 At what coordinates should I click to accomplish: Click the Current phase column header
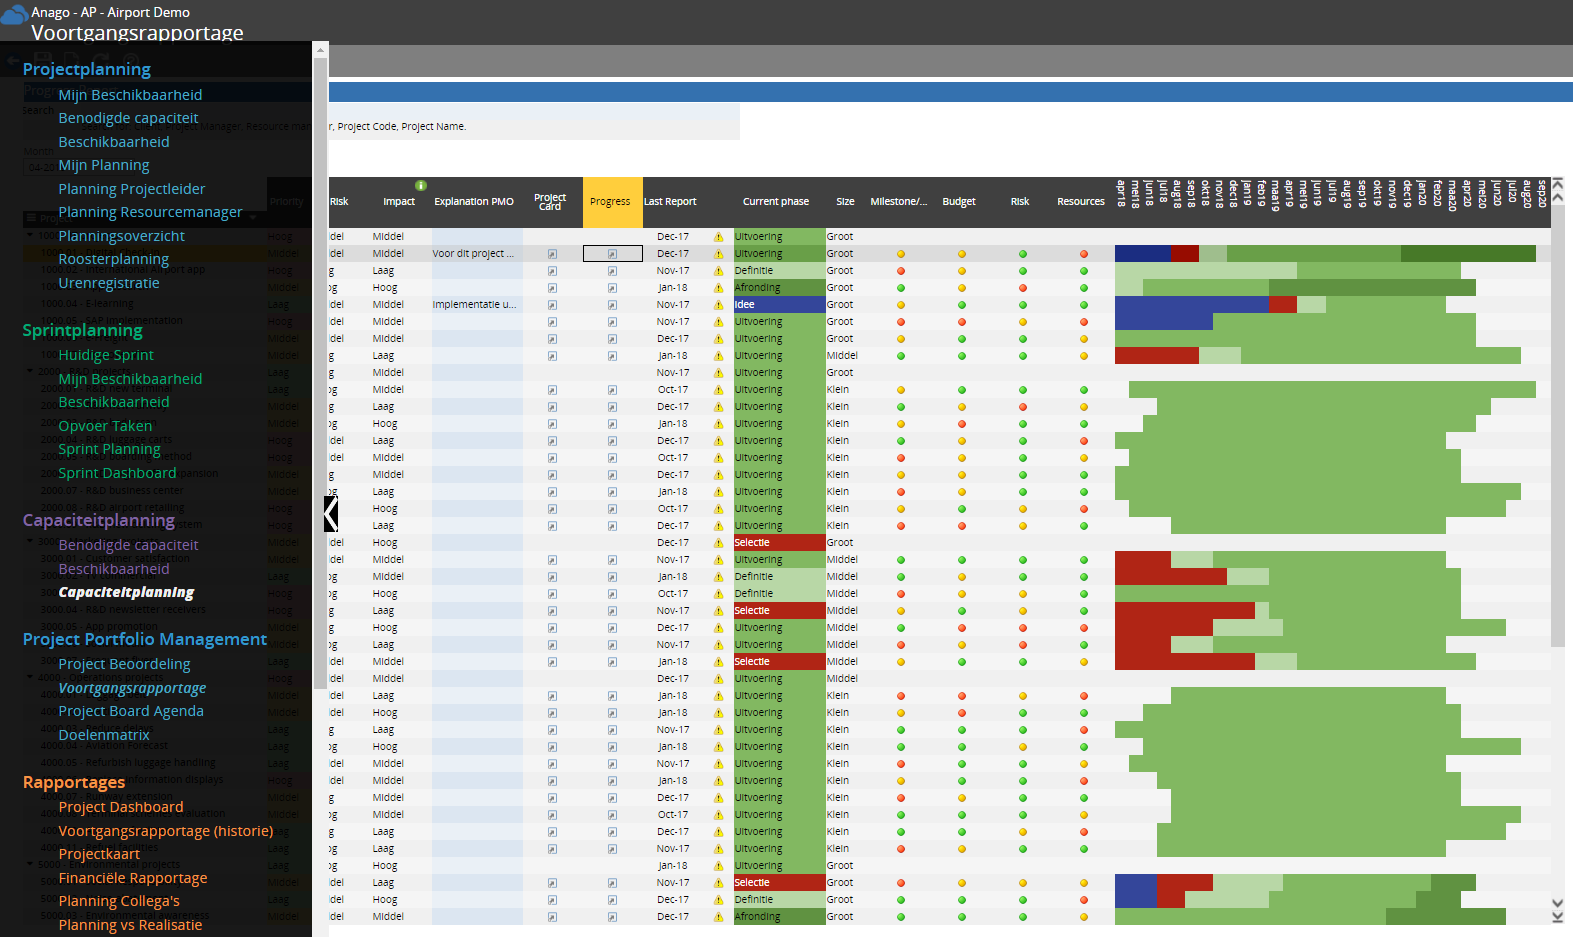776,202
